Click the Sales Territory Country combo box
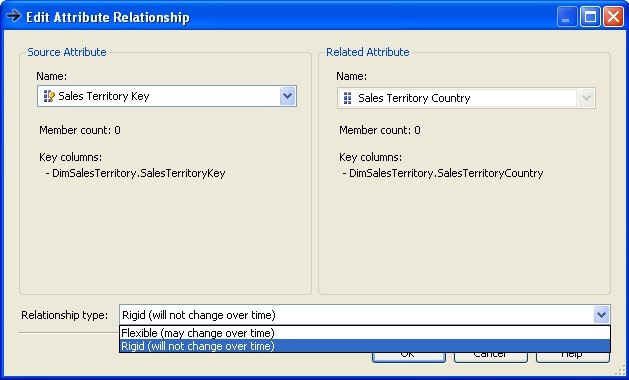The height and width of the screenshot is (380, 629). pyautogui.click(x=466, y=98)
